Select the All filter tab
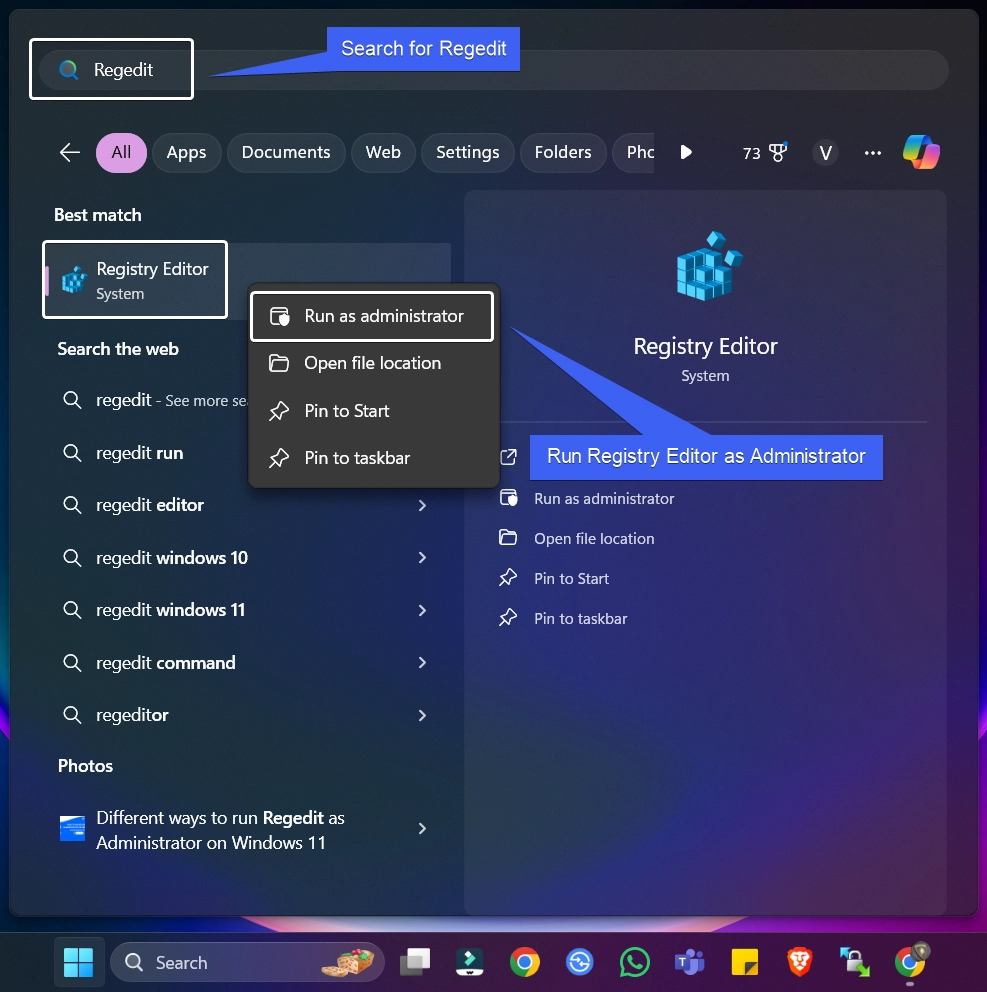This screenshot has height=992, width=987. coord(121,152)
